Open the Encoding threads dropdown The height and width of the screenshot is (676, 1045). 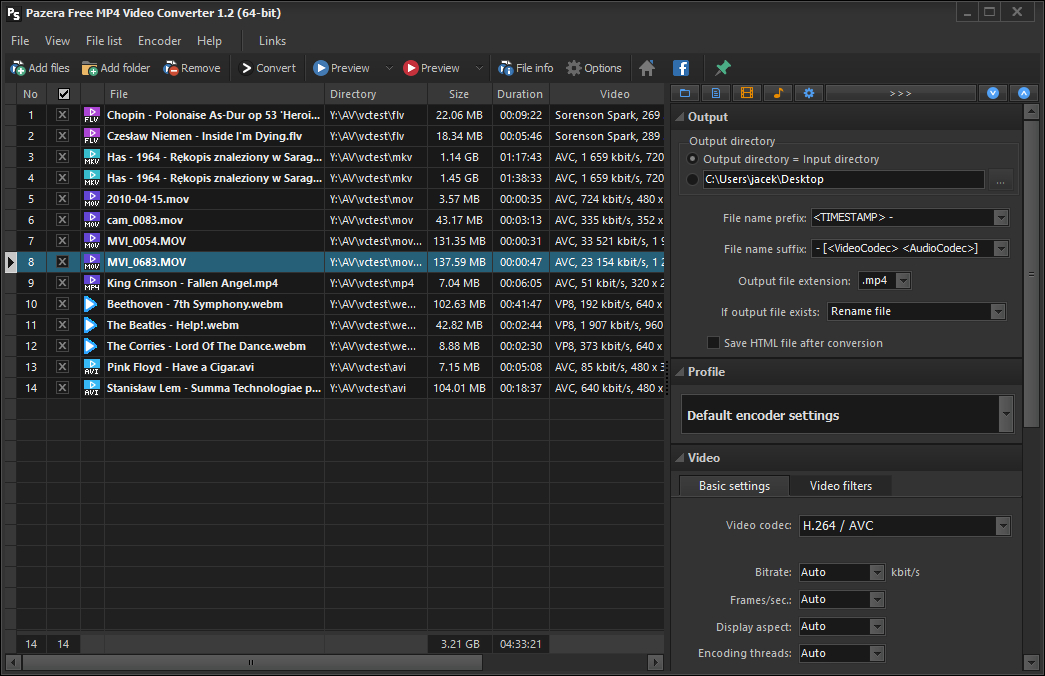[x=877, y=654]
